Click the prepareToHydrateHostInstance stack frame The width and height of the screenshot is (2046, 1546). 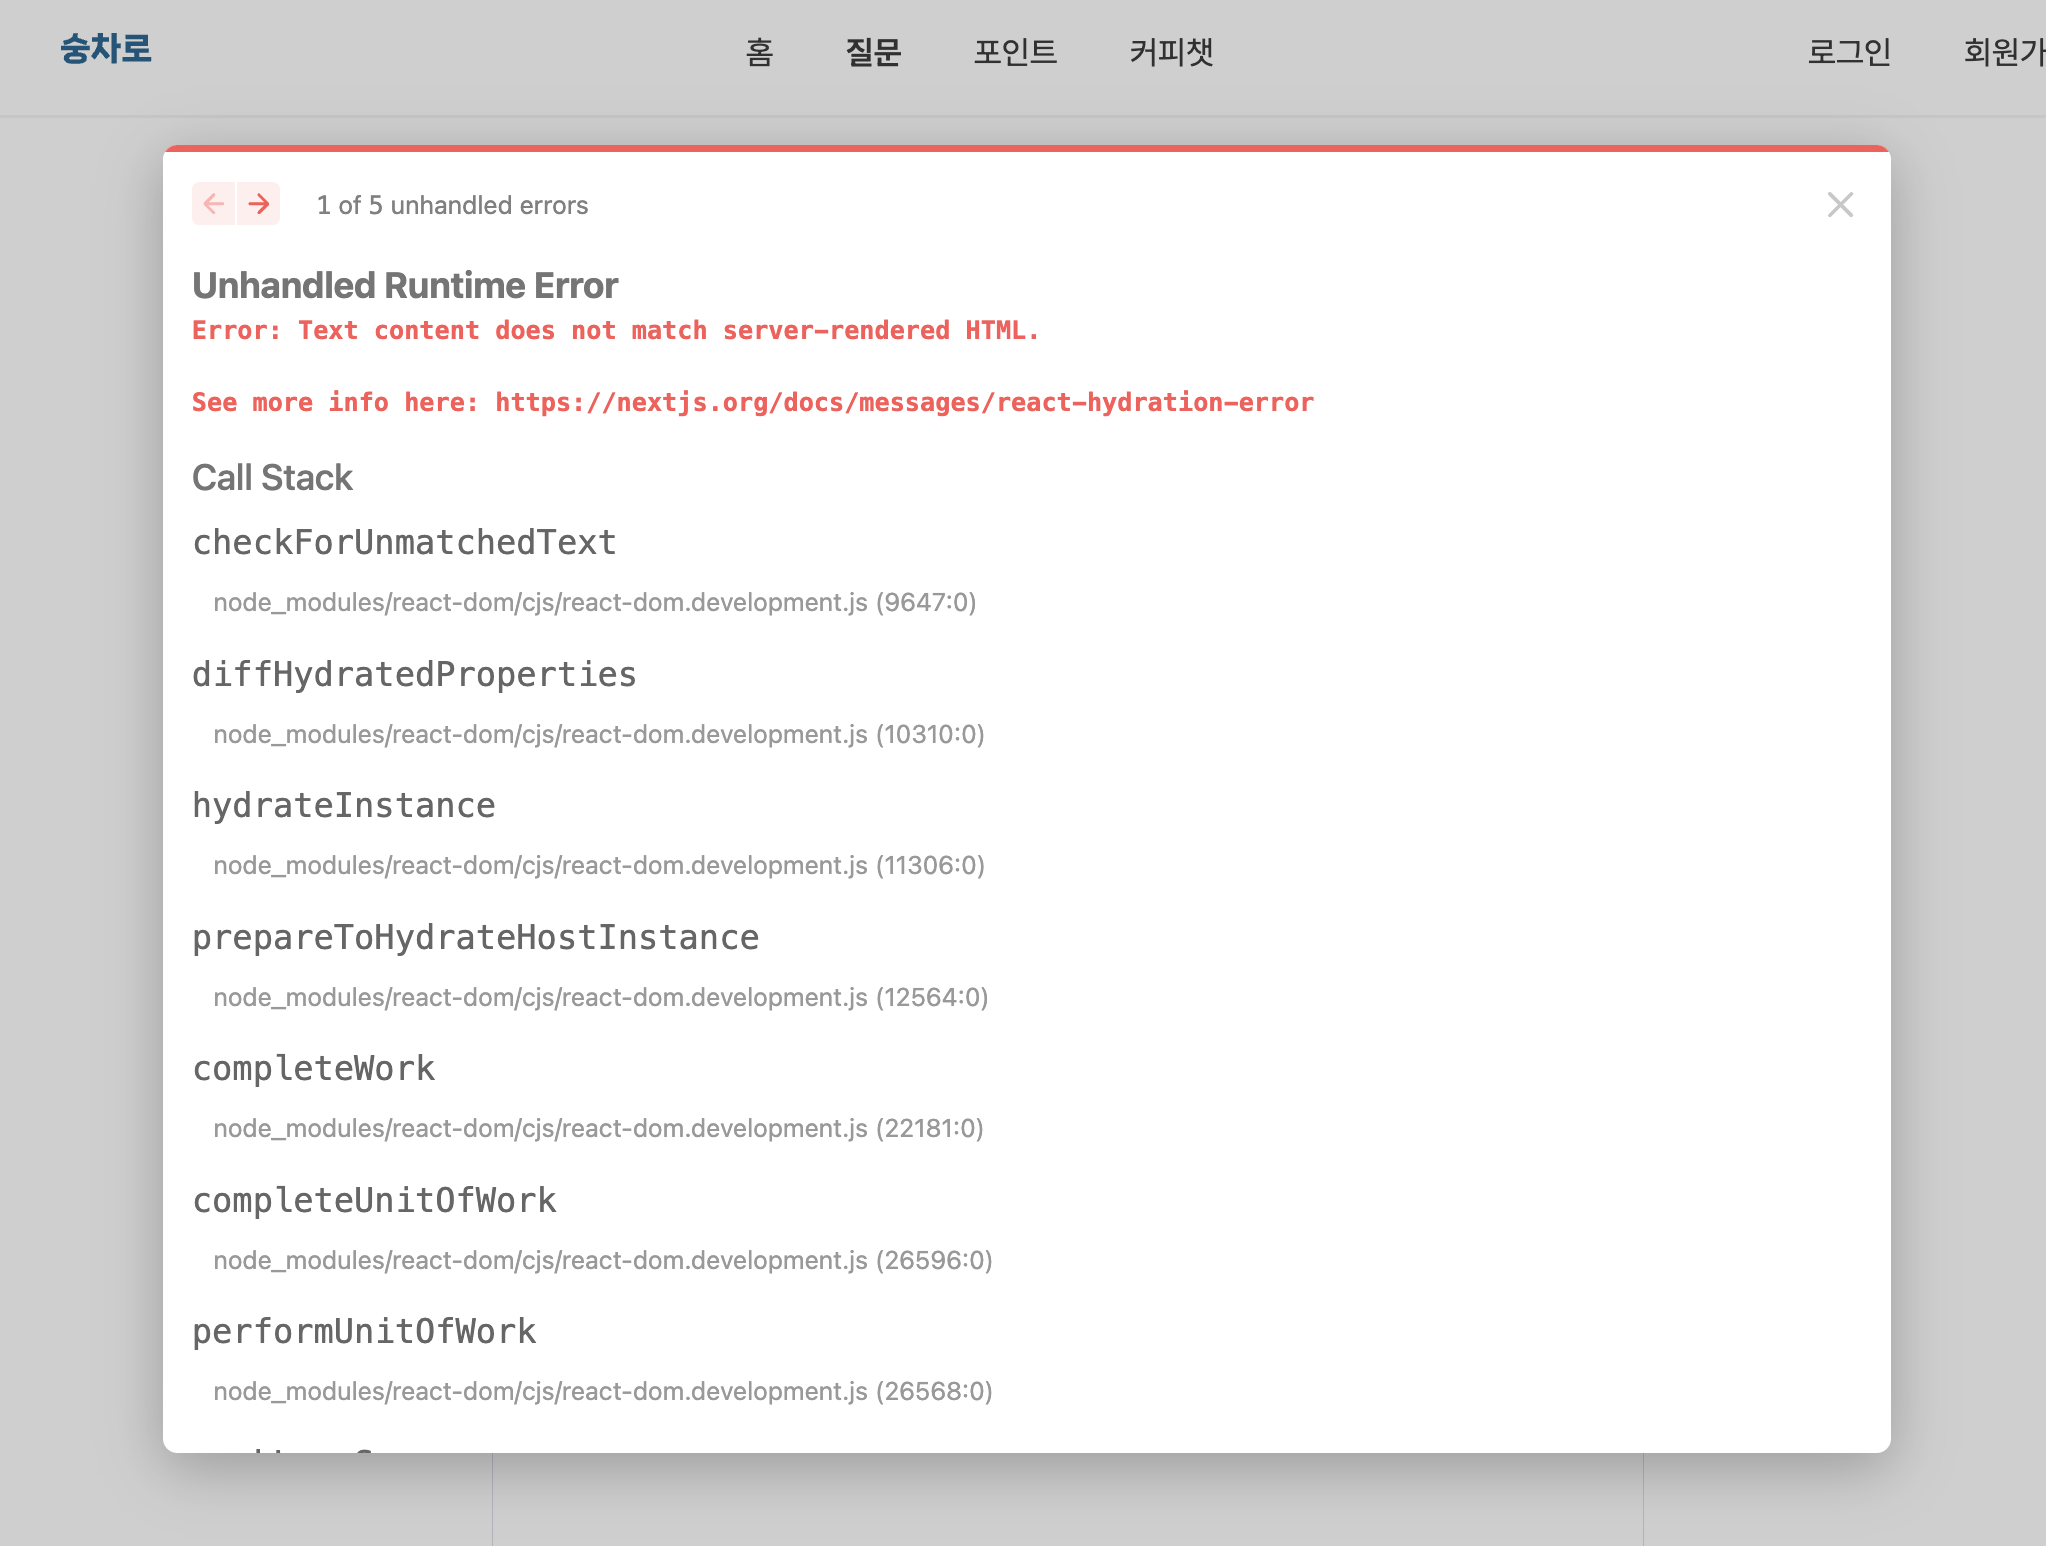476,937
